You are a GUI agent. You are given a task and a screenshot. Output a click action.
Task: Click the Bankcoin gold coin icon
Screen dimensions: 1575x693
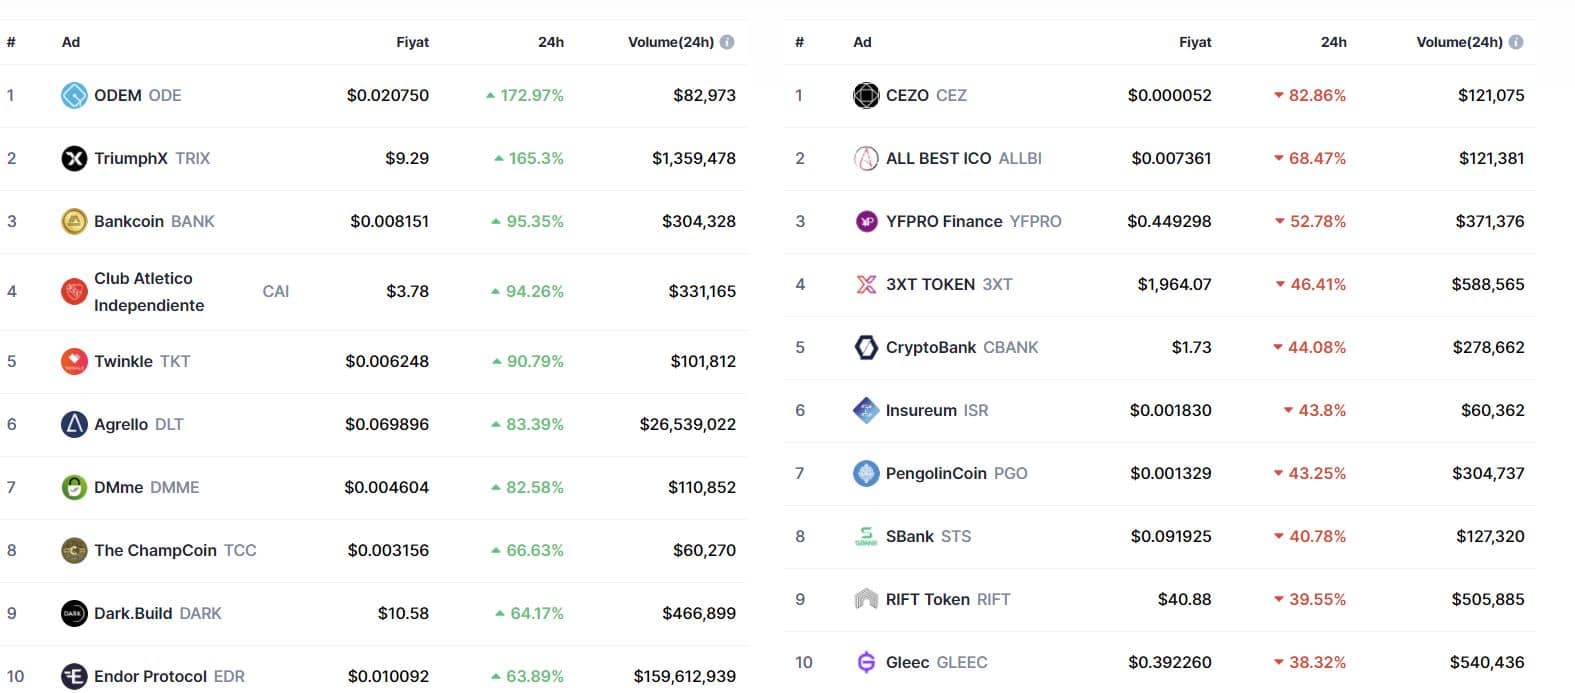click(x=74, y=221)
